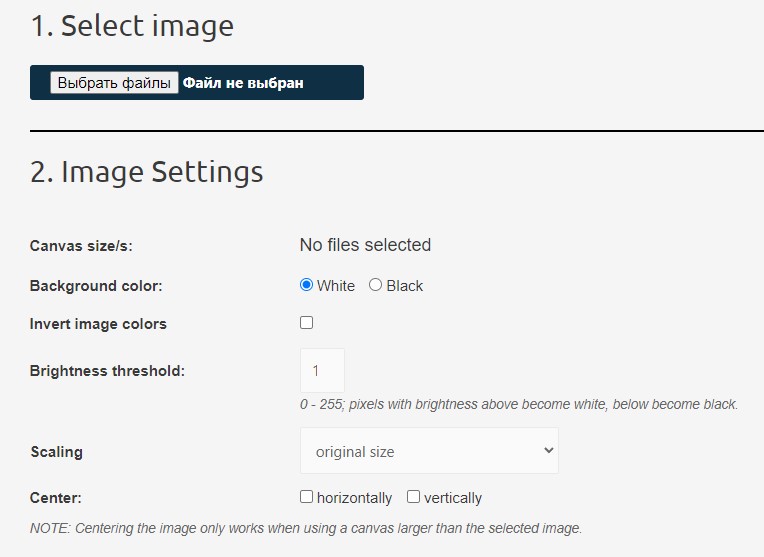The image size is (764, 557).
Task: Click the "1. Select image" heading
Action: [132, 26]
